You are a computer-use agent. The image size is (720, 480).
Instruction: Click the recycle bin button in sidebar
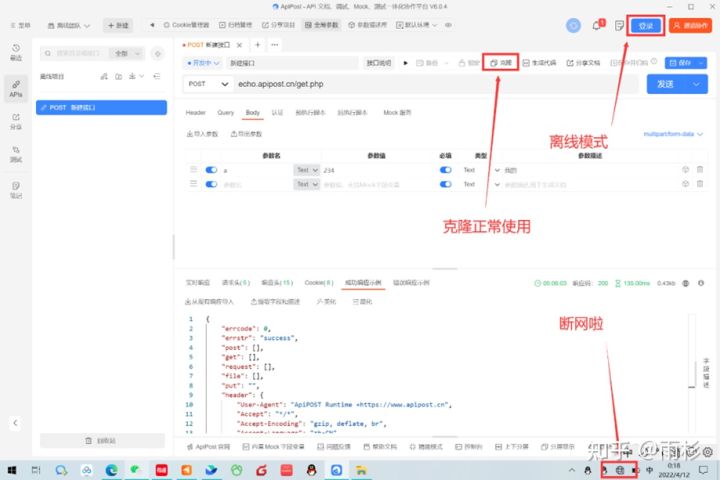click(x=102, y=440)
